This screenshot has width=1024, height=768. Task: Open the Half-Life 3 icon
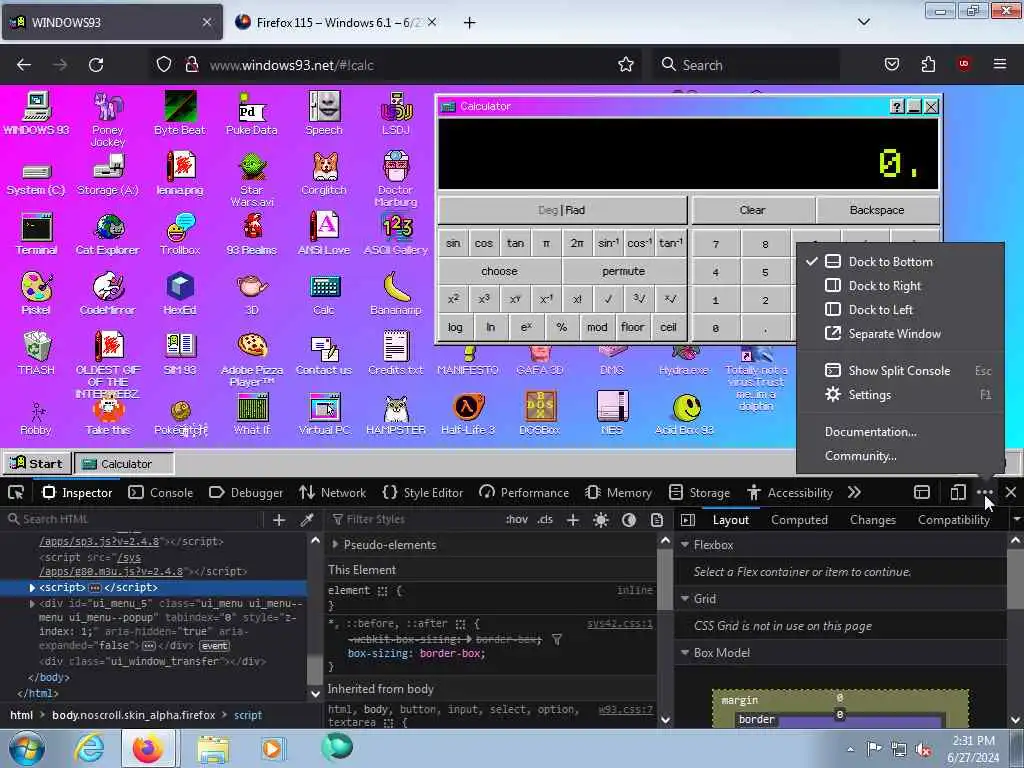point(468,413)
